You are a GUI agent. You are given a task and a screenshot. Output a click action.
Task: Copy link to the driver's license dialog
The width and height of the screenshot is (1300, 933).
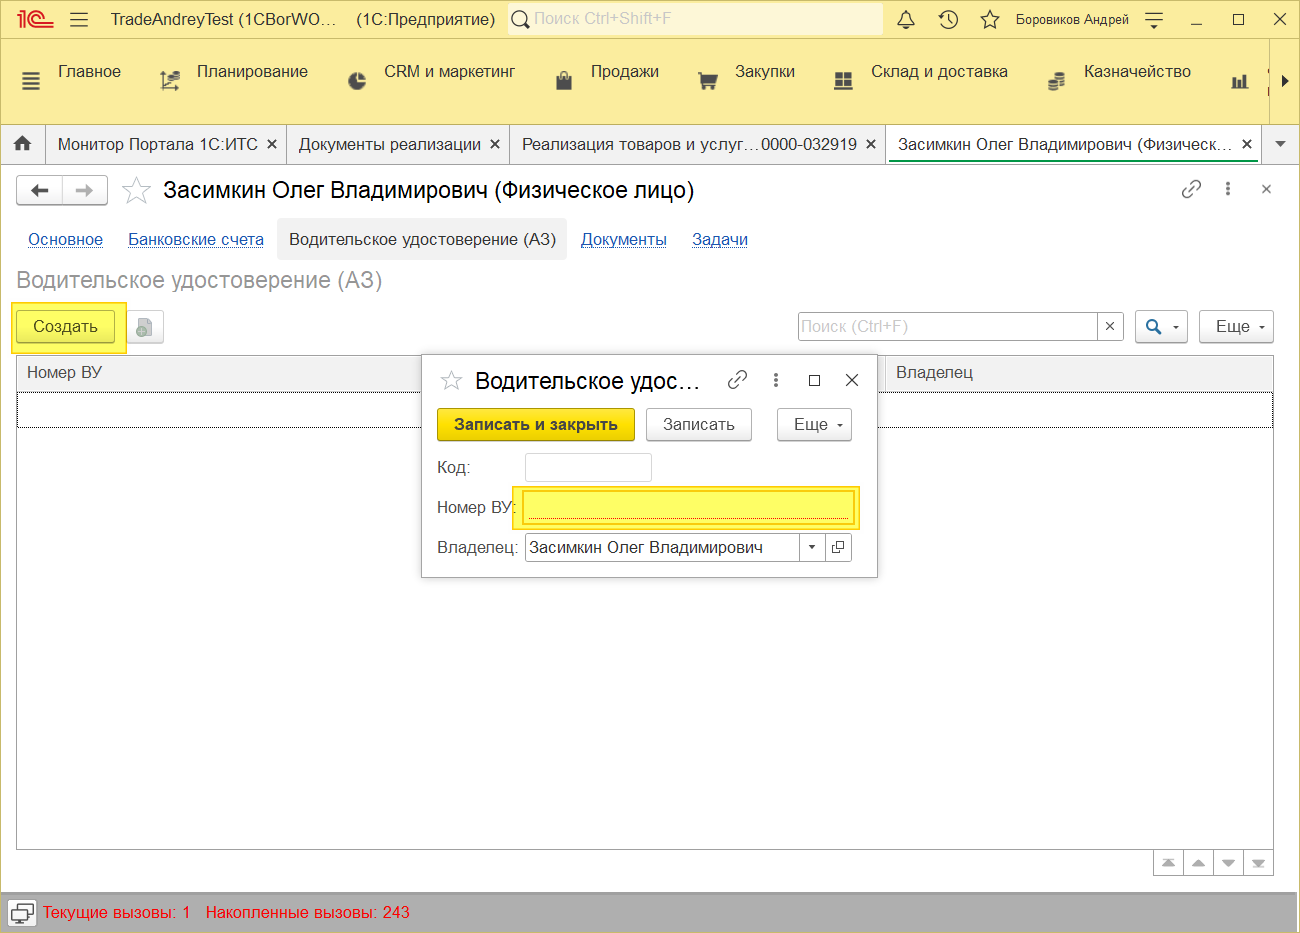(x=737, y=380)
